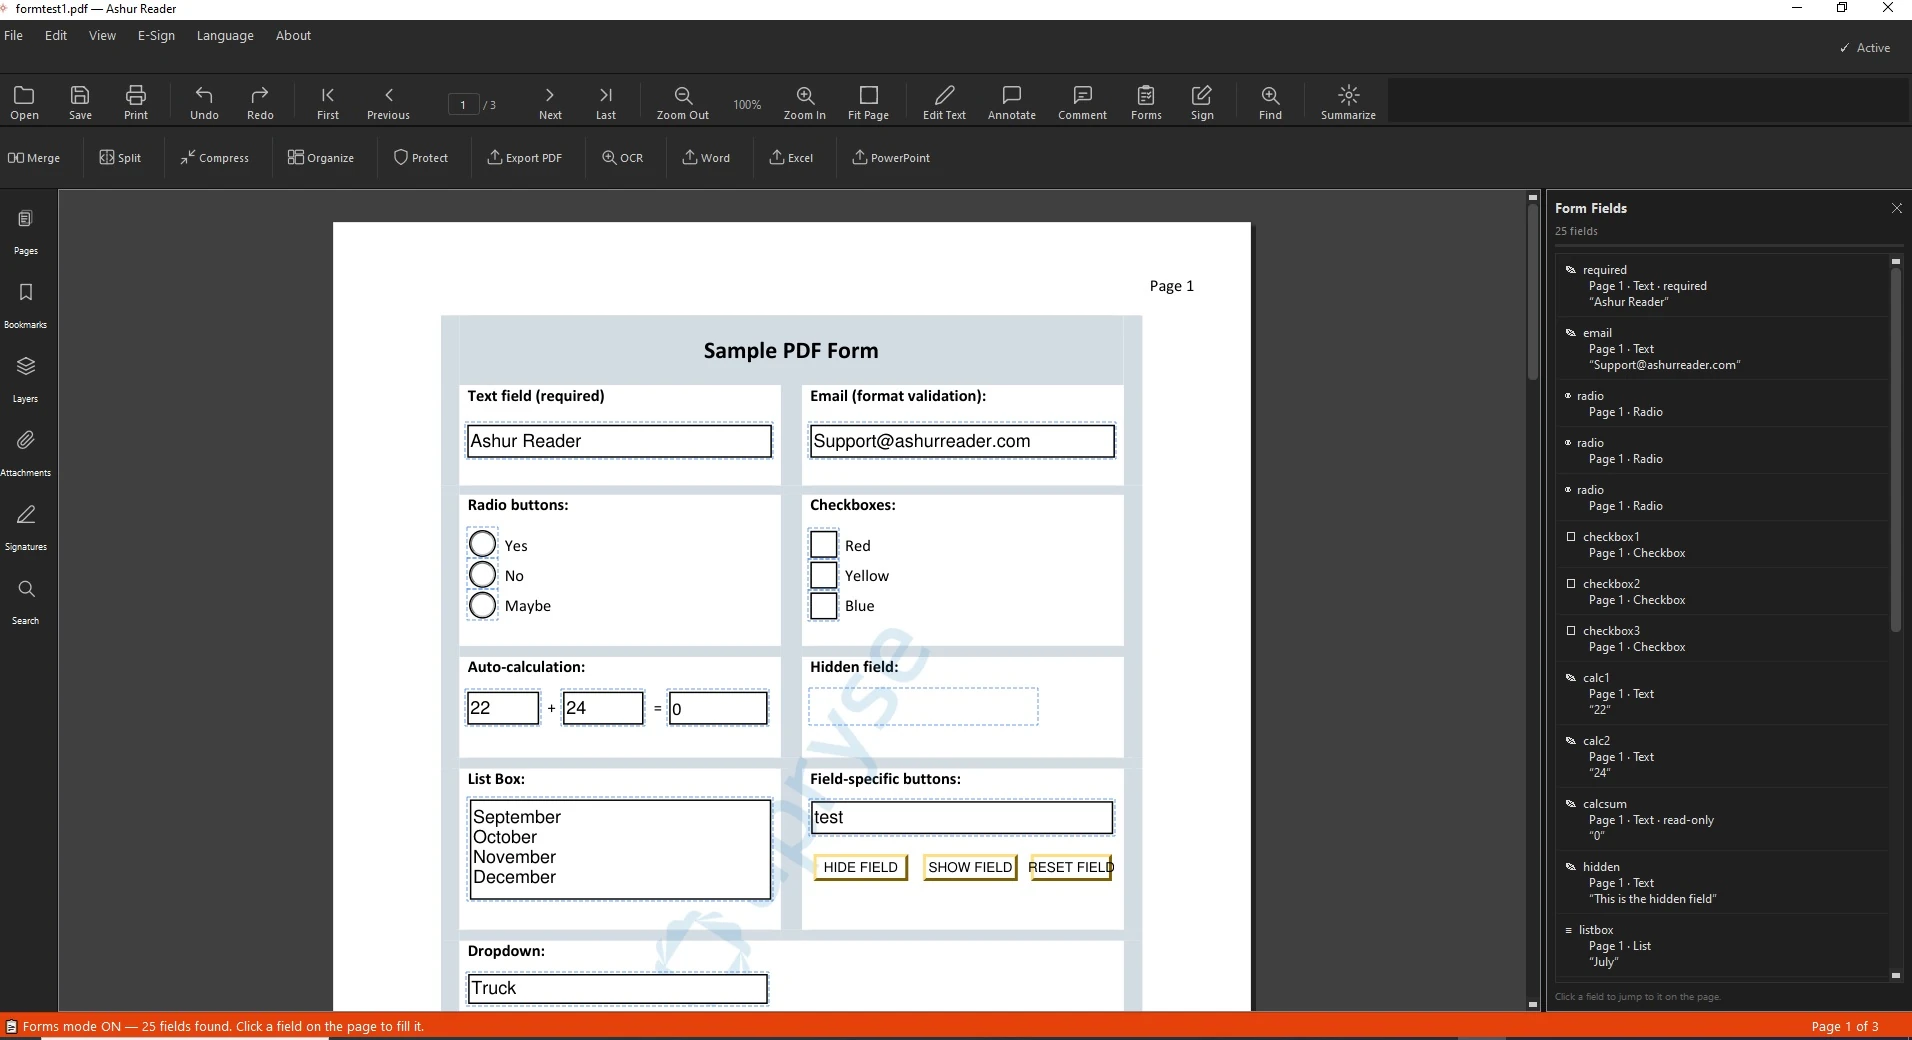Show the Layers sidebar panel
Image resolution: width=1912 pixels, height=1040 pixels.
(x=26, y=380)
